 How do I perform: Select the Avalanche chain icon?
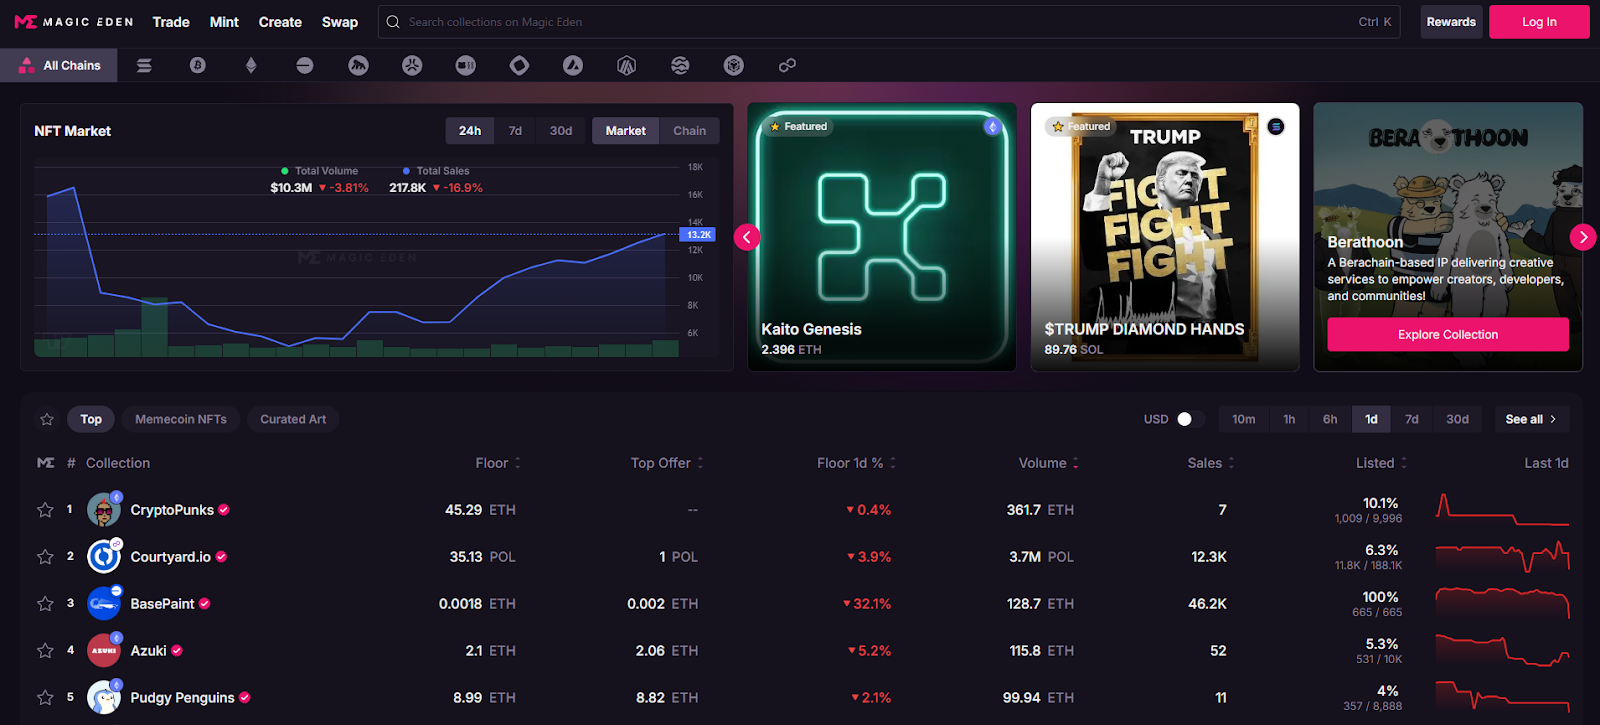[x=573, y=66]
